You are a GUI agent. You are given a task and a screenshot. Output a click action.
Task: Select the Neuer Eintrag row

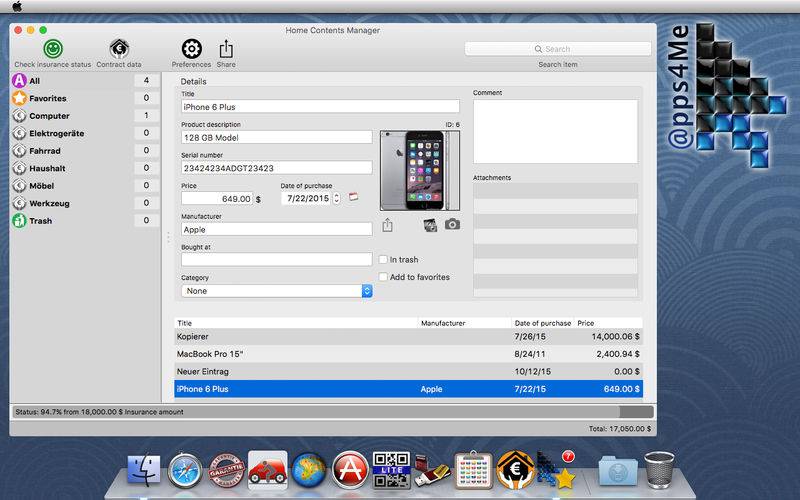coord(408,371)
